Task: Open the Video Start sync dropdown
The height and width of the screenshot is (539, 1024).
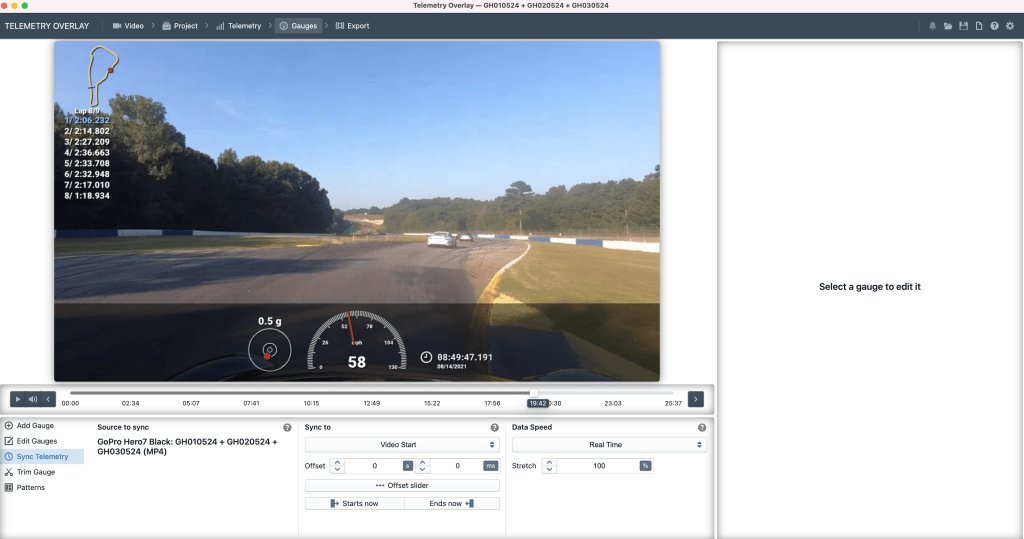Action: (401, 445)
